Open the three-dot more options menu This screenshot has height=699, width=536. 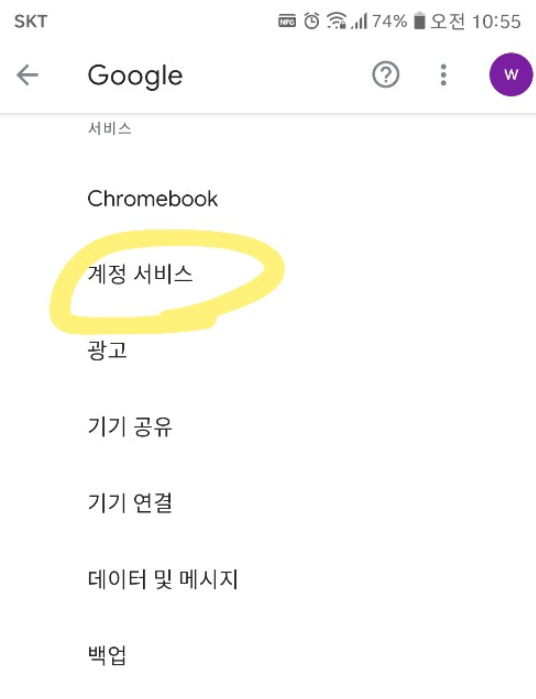(x=443, y=75)
